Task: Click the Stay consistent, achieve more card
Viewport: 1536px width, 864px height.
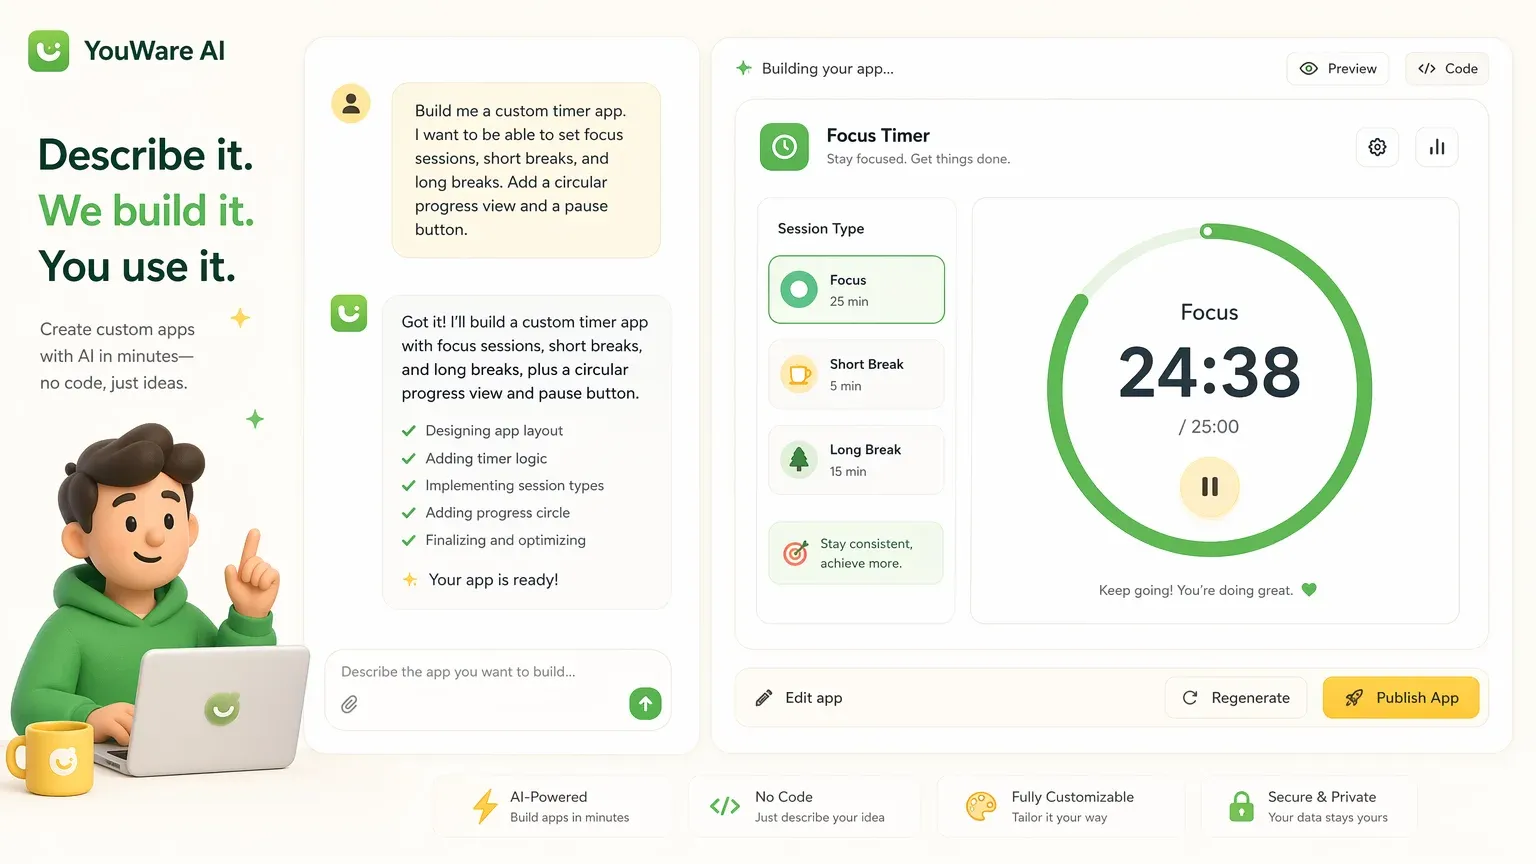Action: (x=856, y=553)
